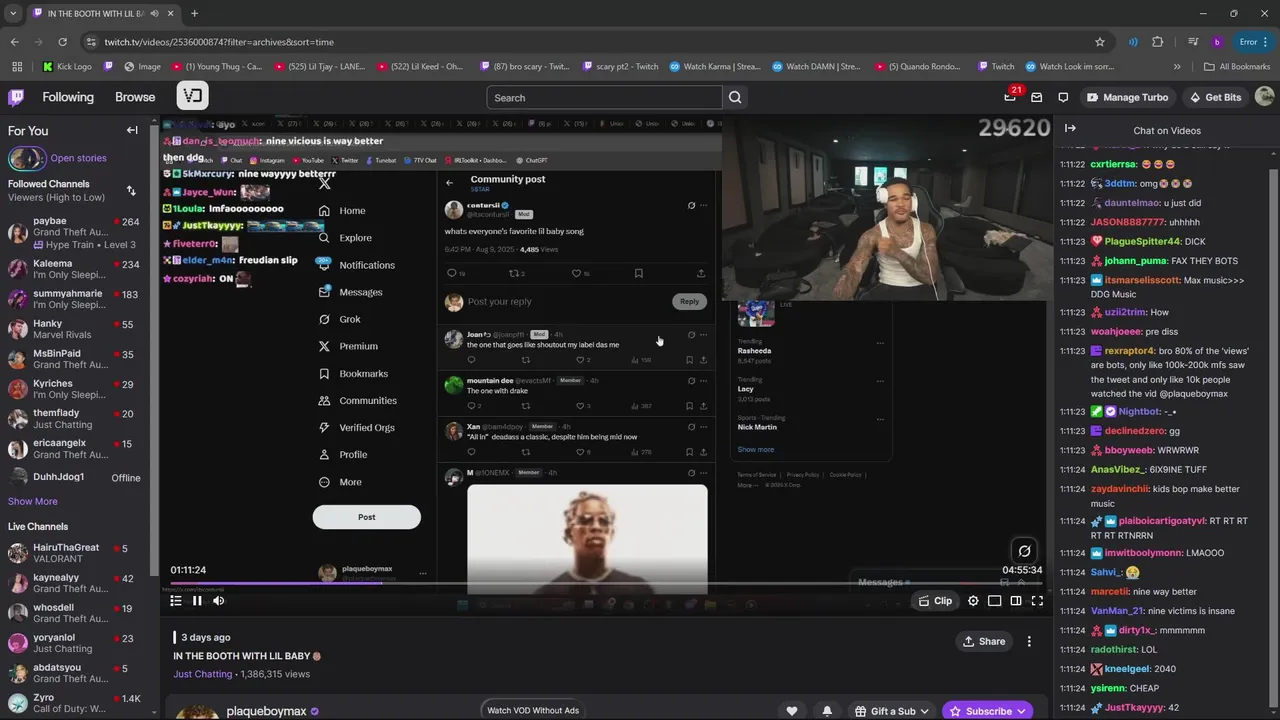Click the Chrome address bar URL
This screenshot has height=720, width=1280.
[219, 42]
